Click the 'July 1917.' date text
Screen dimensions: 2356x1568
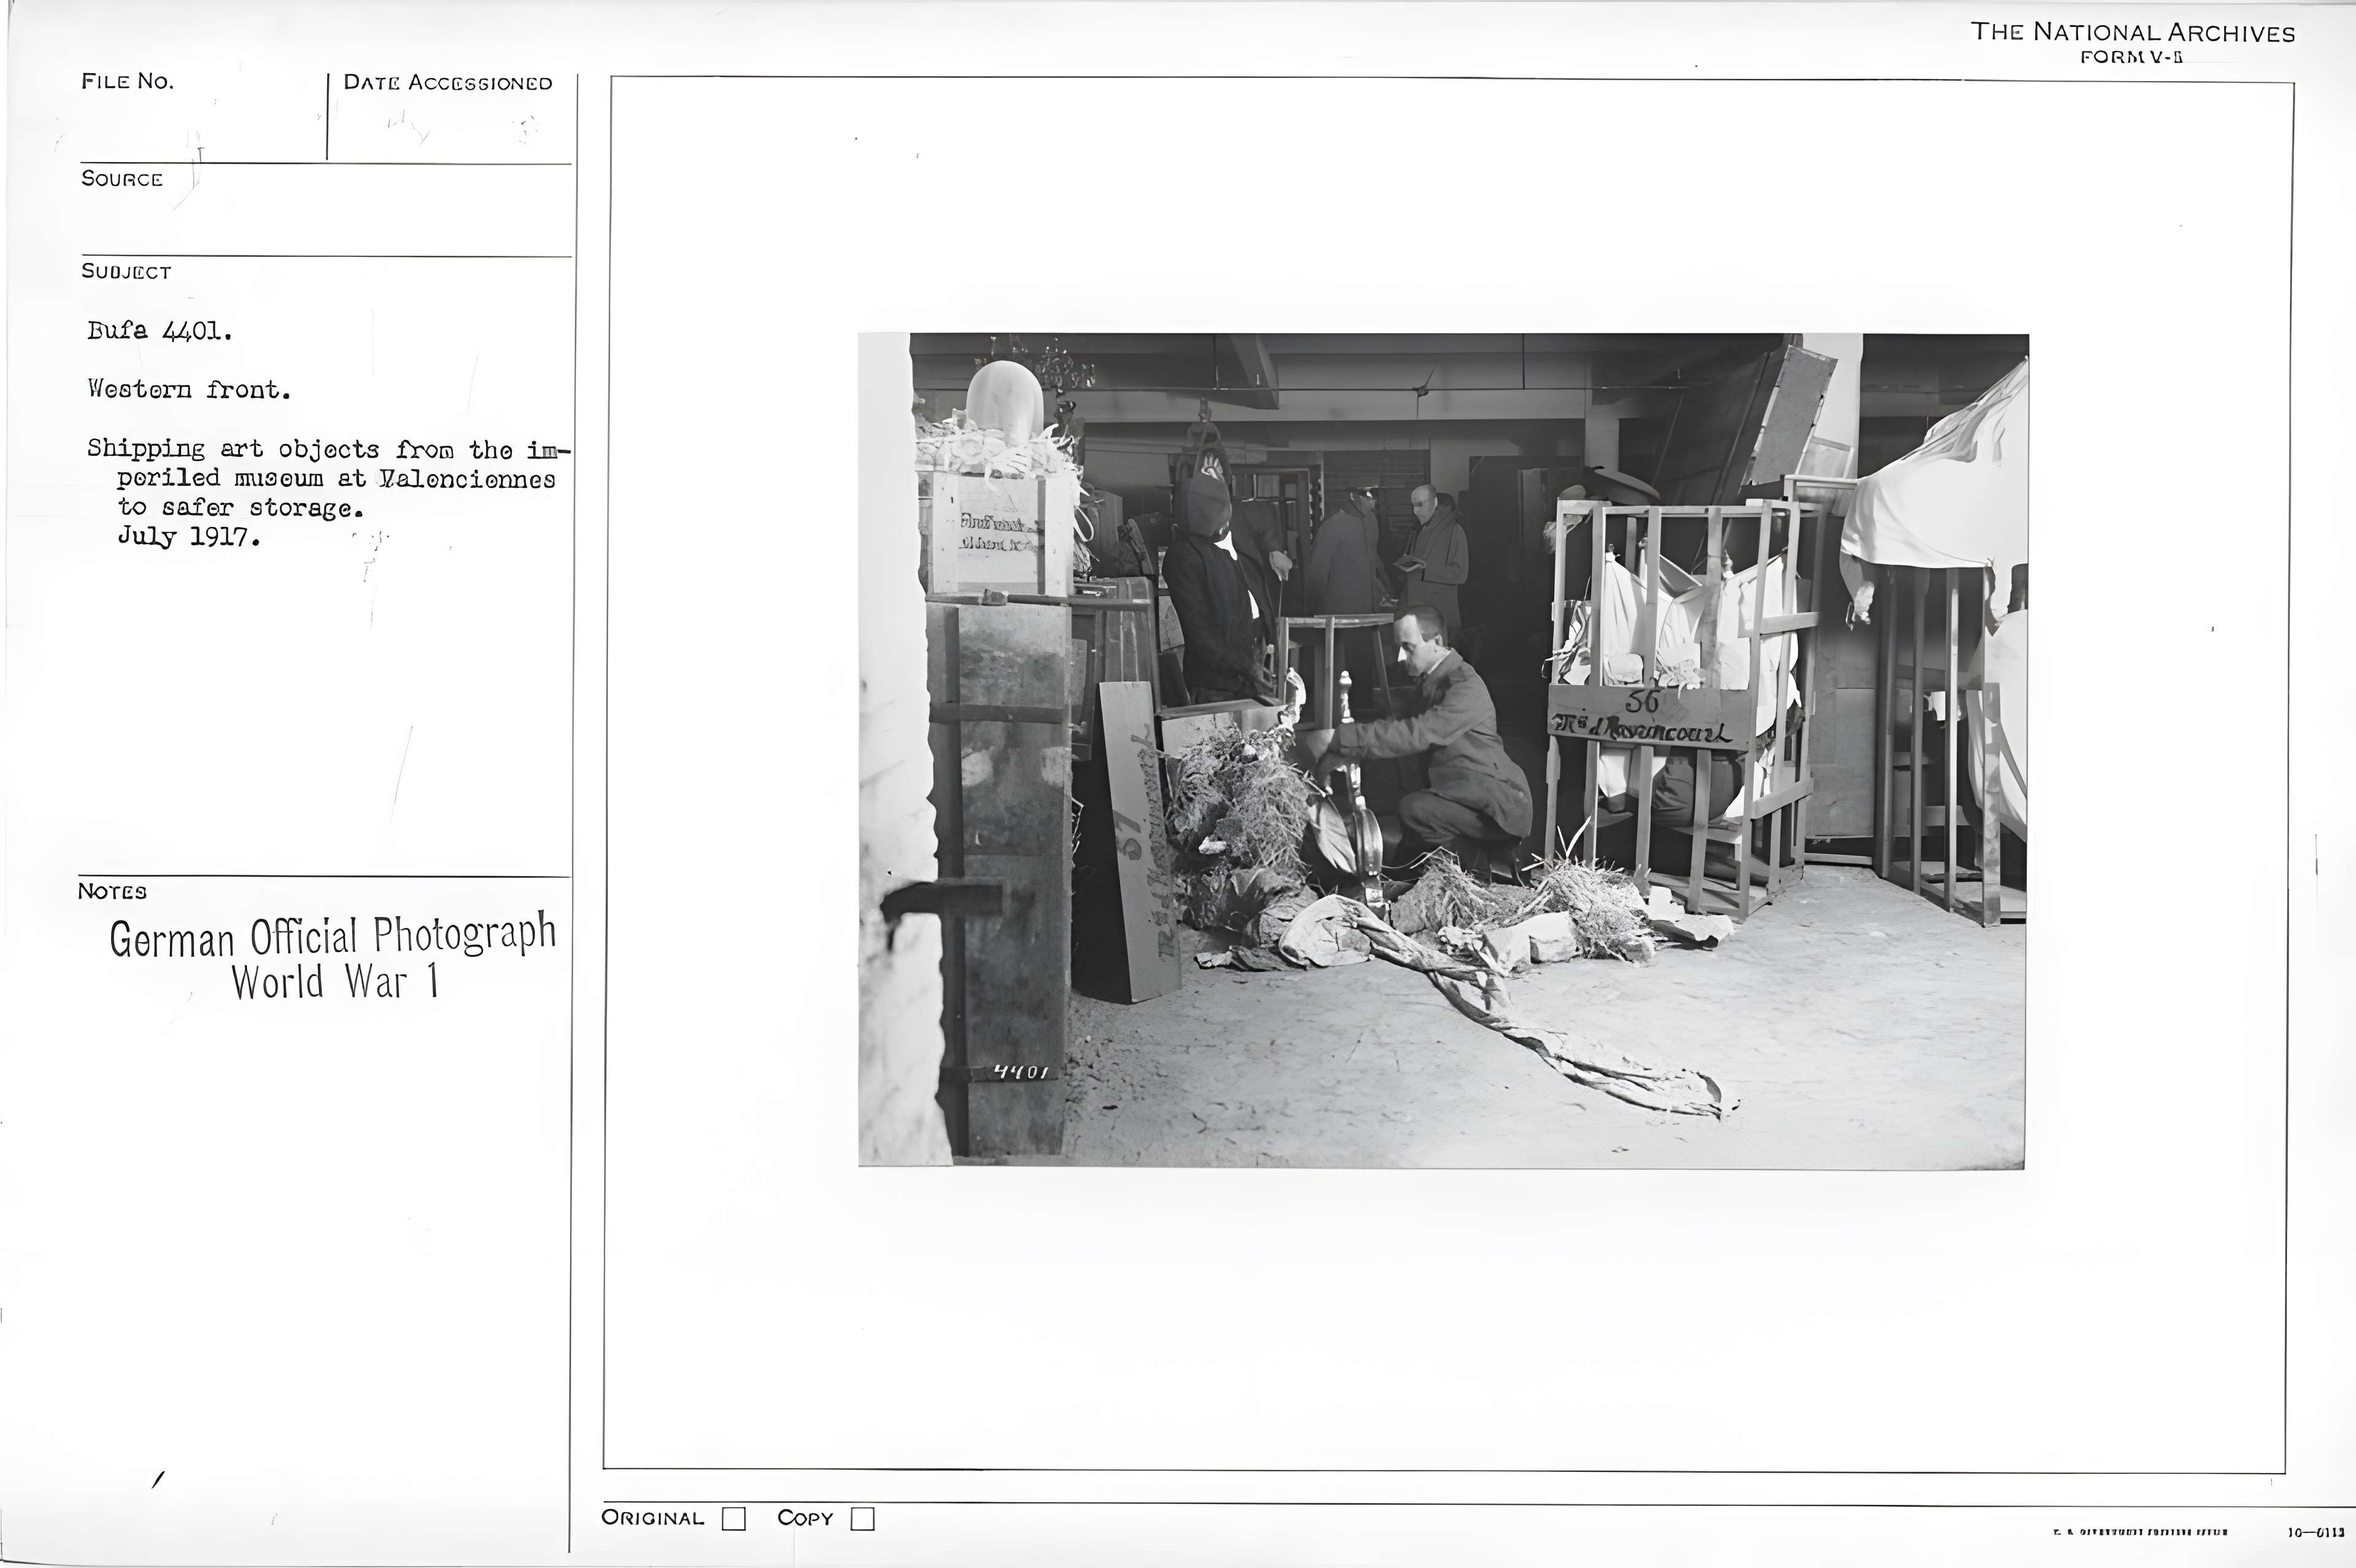189,537
